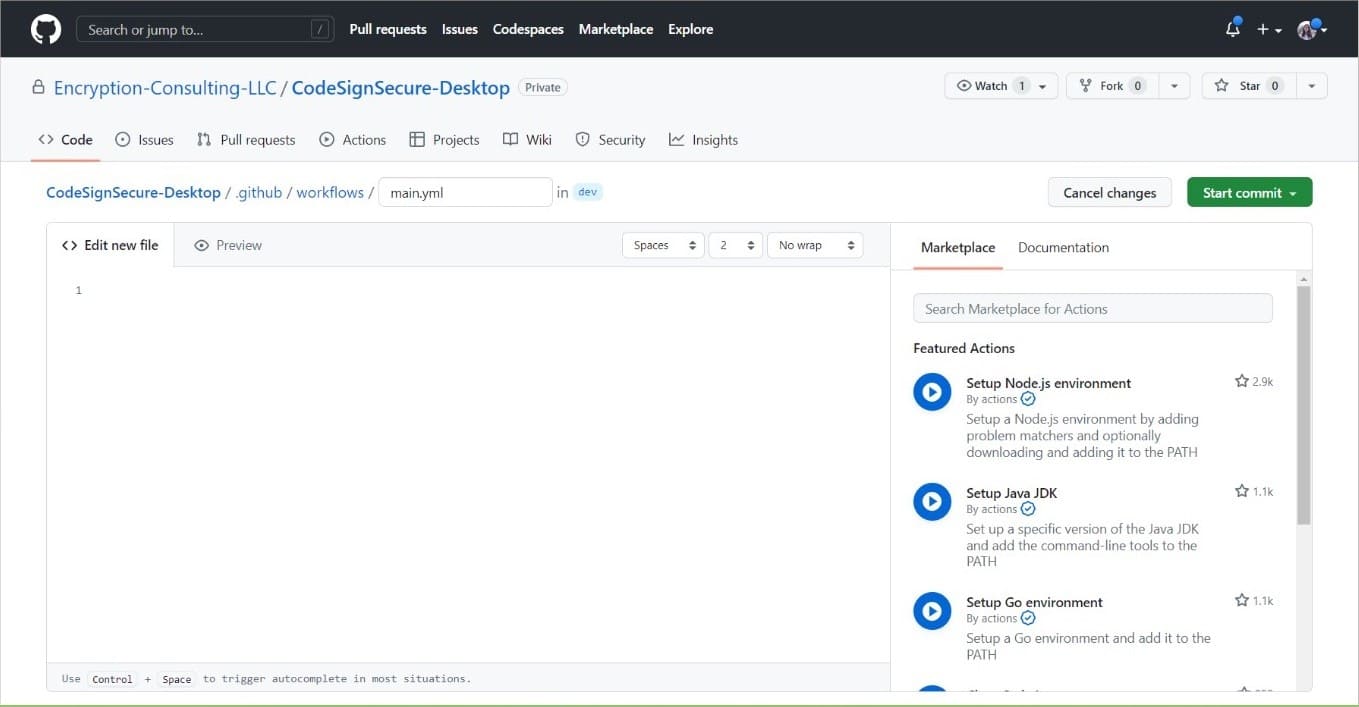Open Setup Node.js environment action
1359x707 pixels.
(x=1048, y=383)
